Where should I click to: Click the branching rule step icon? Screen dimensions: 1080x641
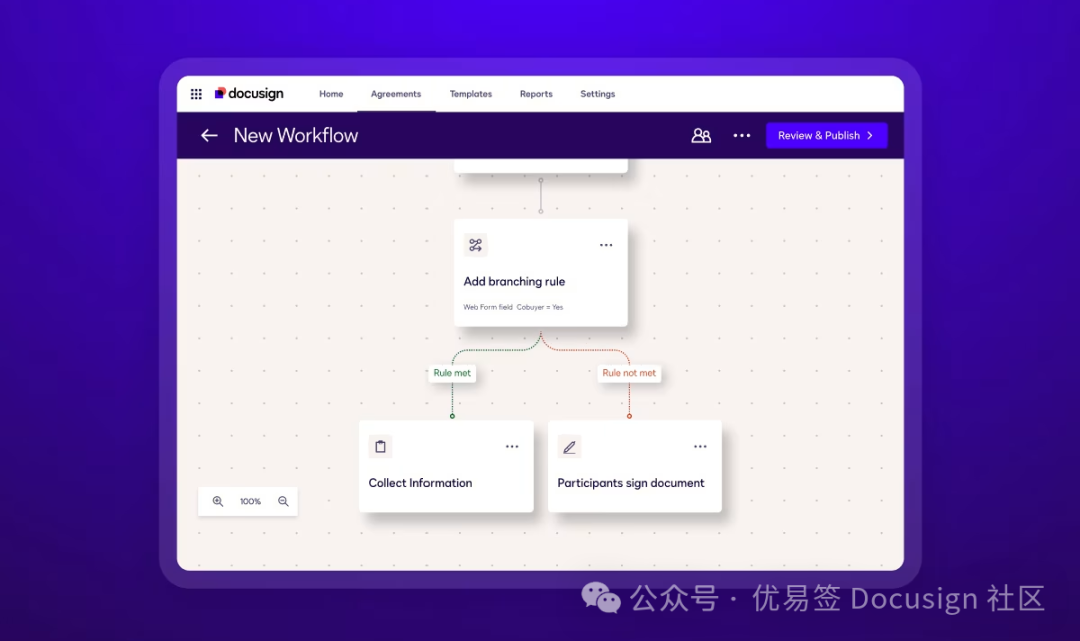pos(475,245)
